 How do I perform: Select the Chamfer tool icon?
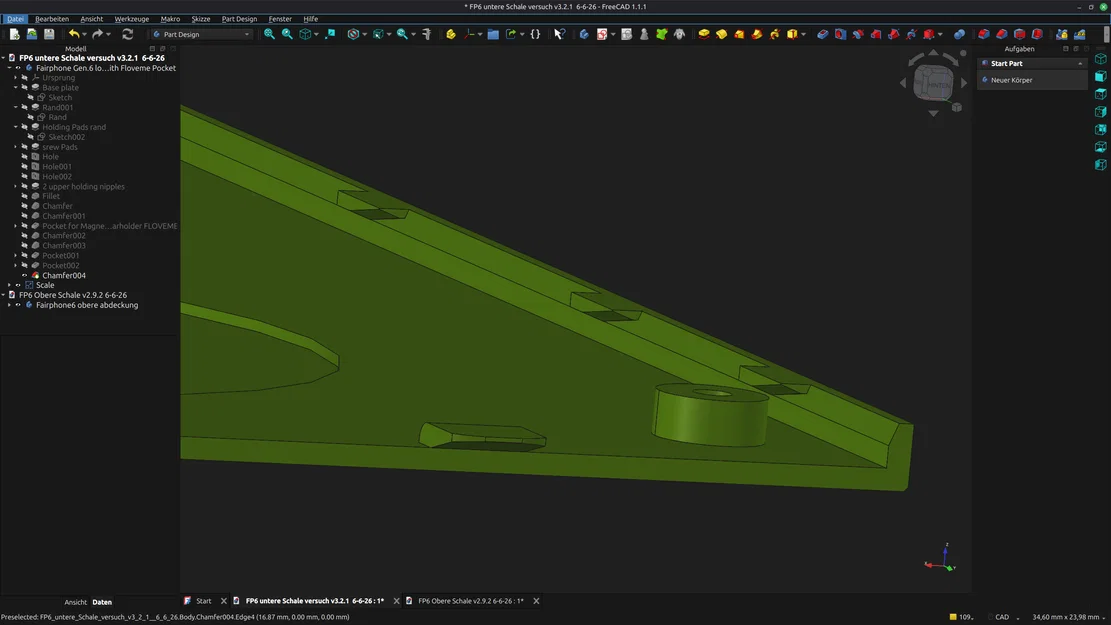click(1002, 34)
